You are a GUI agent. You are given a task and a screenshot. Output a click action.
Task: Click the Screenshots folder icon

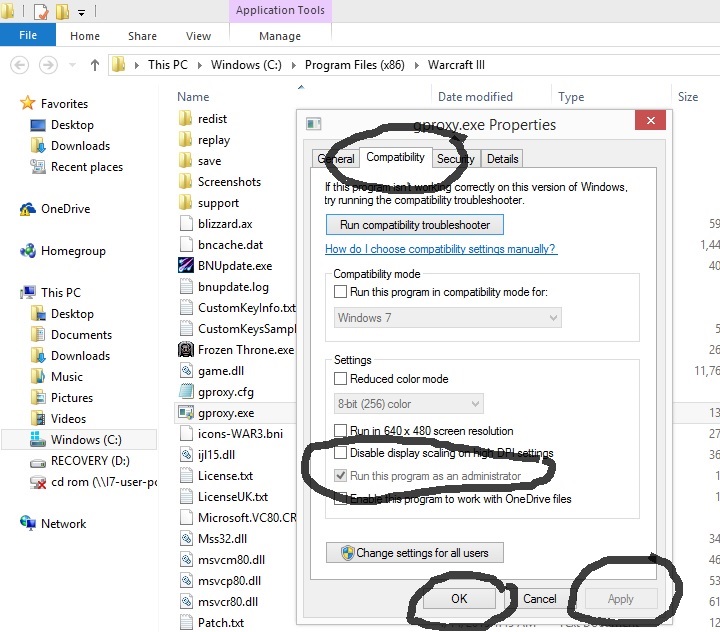click(x=185, y=181)
